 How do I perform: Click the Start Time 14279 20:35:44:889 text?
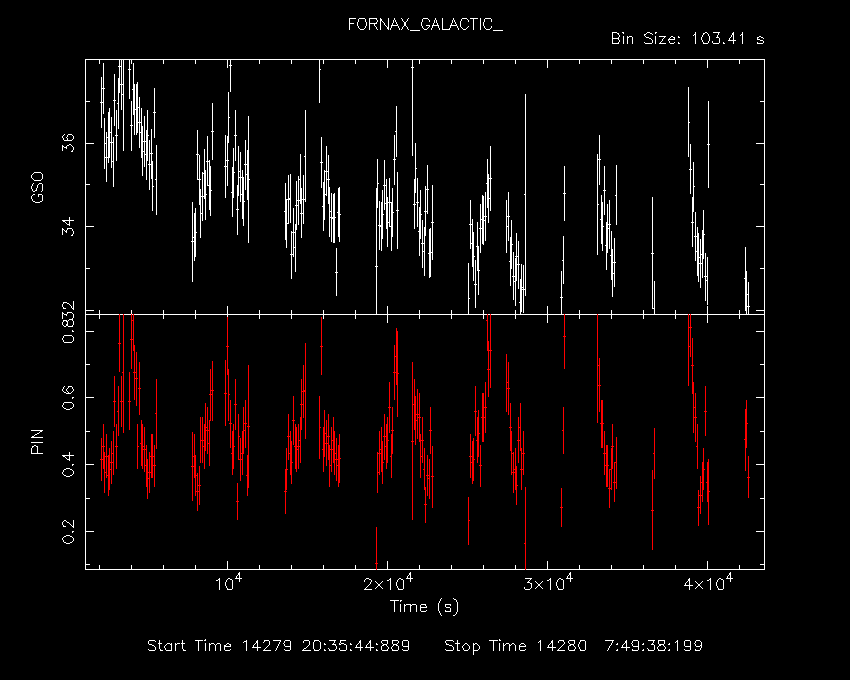pyautogui.click(x=279, y=646)
